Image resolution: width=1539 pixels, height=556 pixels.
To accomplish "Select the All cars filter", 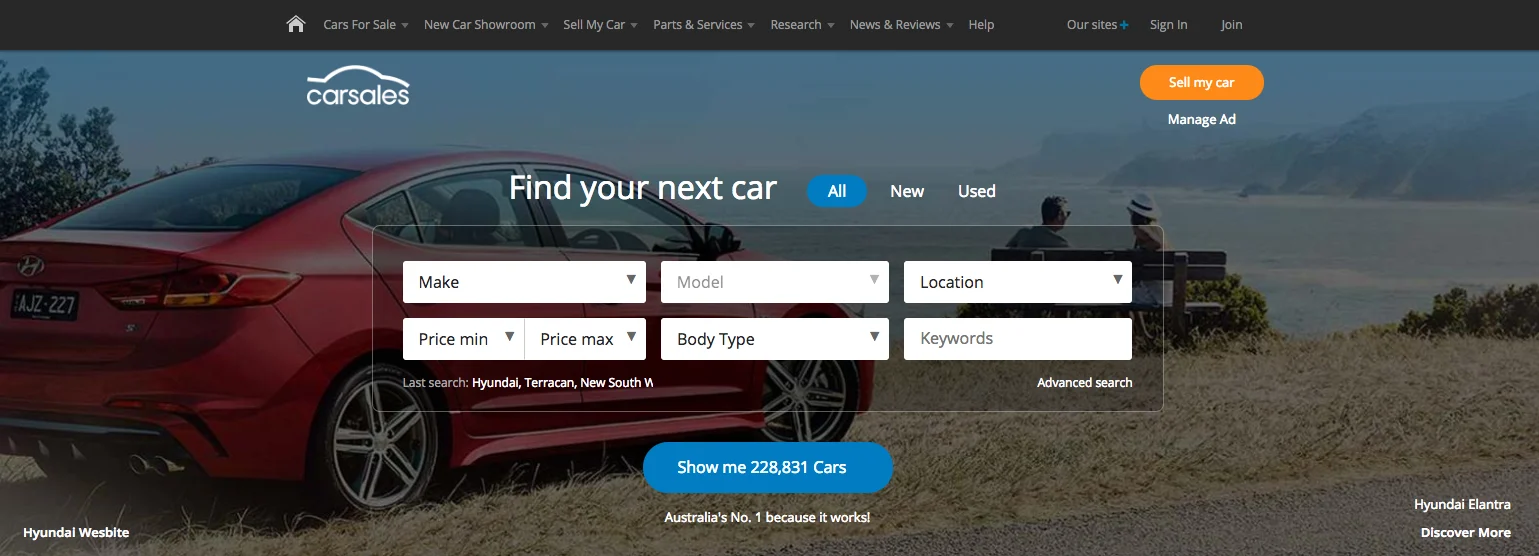I will point(837,191).
